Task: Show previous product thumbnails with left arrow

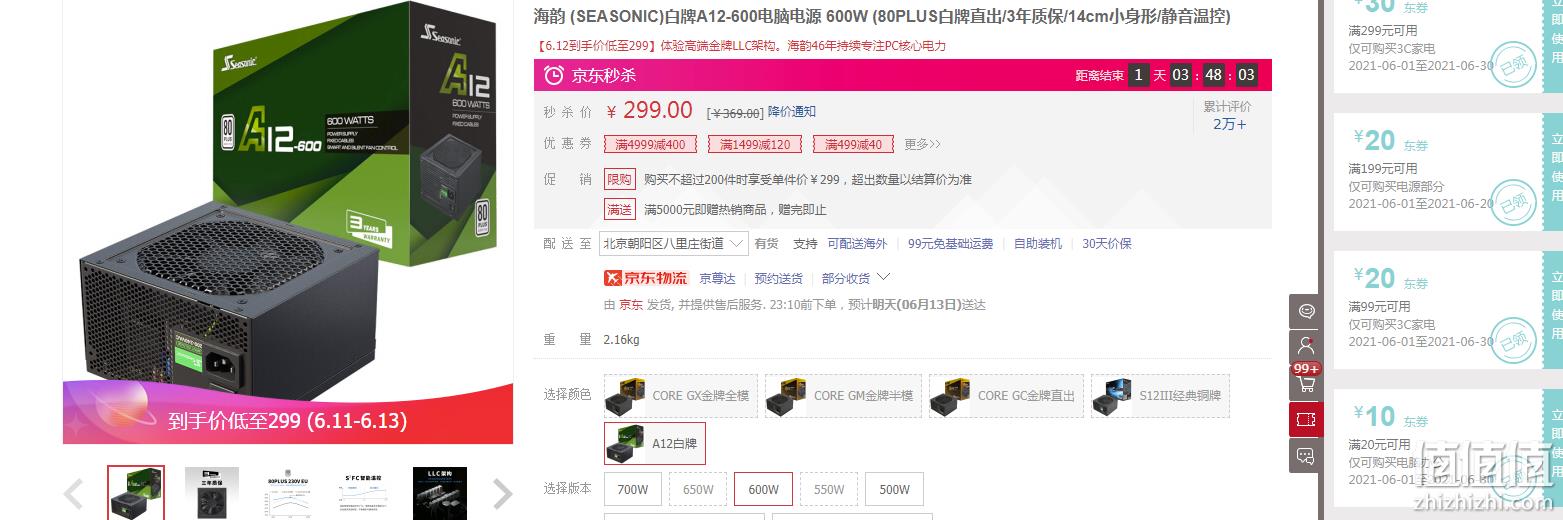Action: click(x=73, y=493)
